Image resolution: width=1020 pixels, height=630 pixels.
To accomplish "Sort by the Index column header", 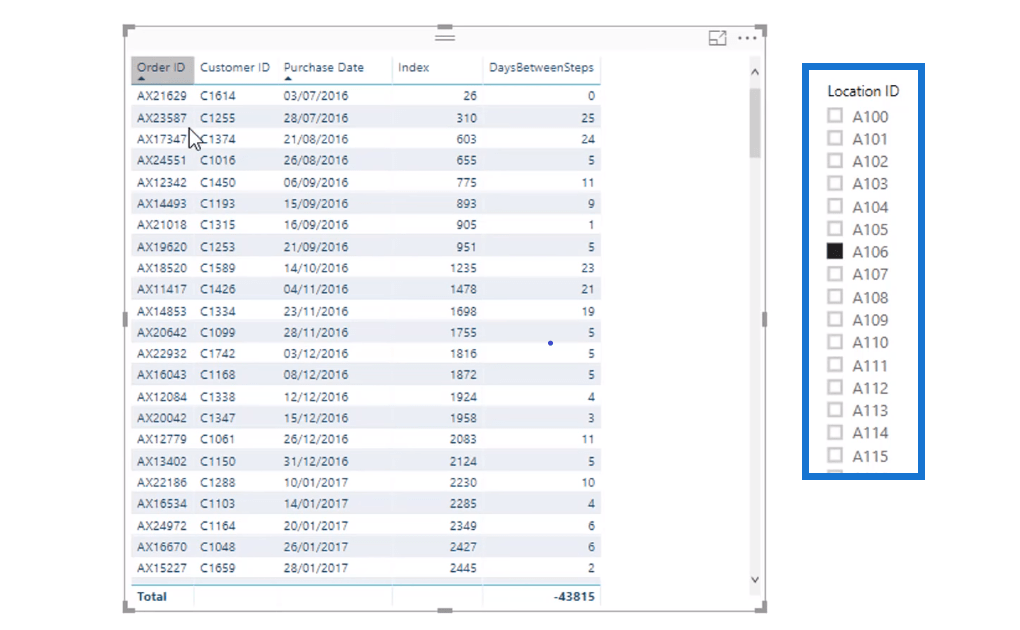I will (x=414, y=68).
